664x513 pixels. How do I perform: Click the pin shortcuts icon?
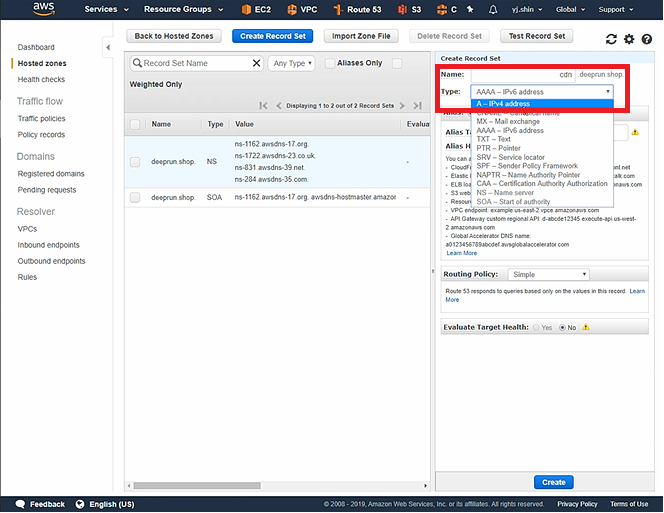[470, 9]
